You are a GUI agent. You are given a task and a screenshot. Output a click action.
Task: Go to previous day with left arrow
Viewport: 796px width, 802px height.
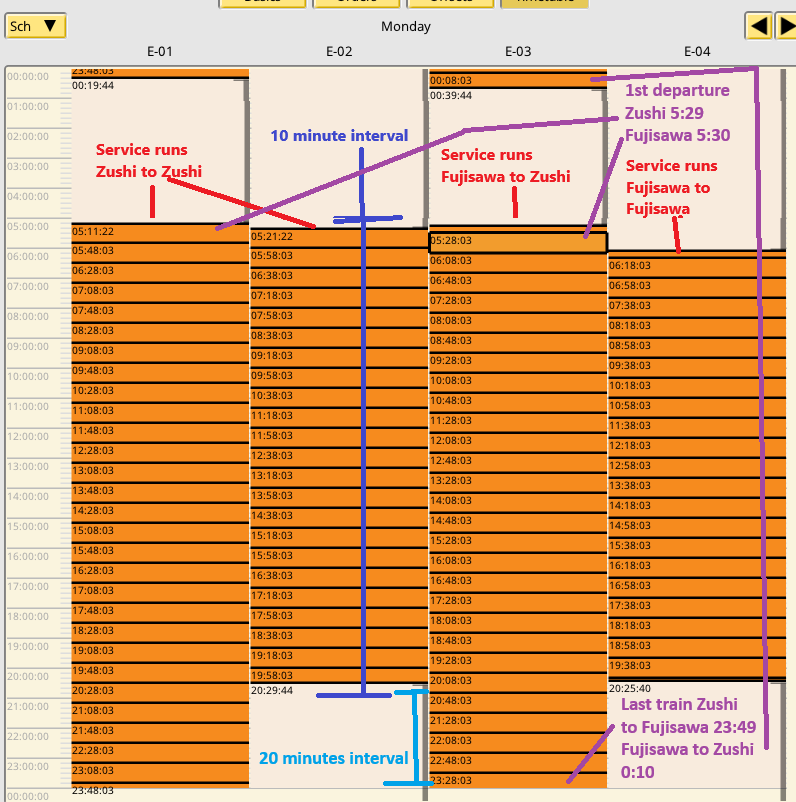(x=758, y=26)
